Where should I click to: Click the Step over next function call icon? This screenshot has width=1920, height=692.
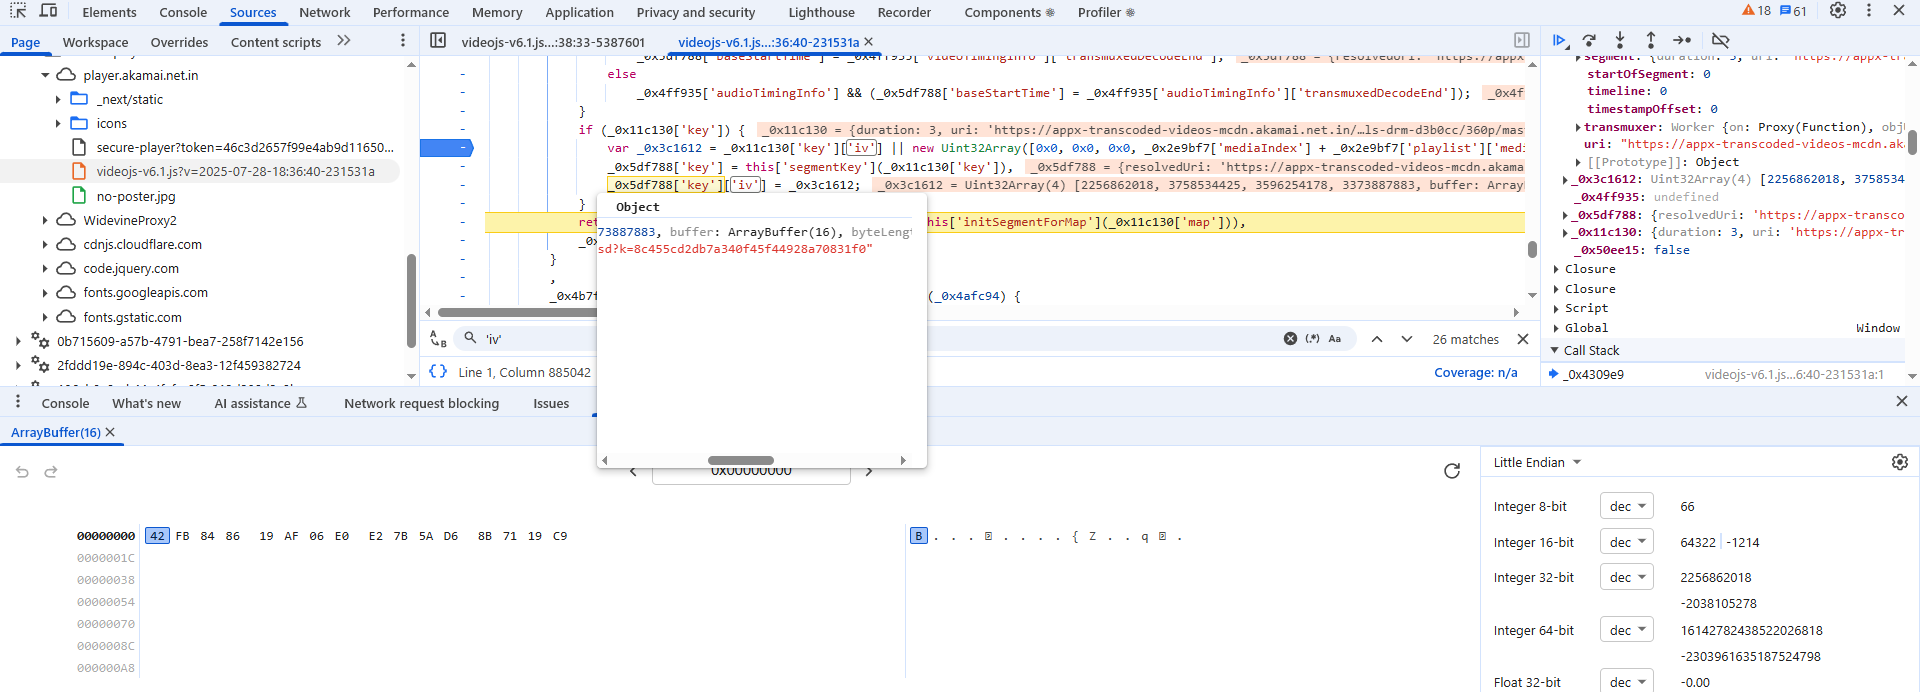(1589, 40)
